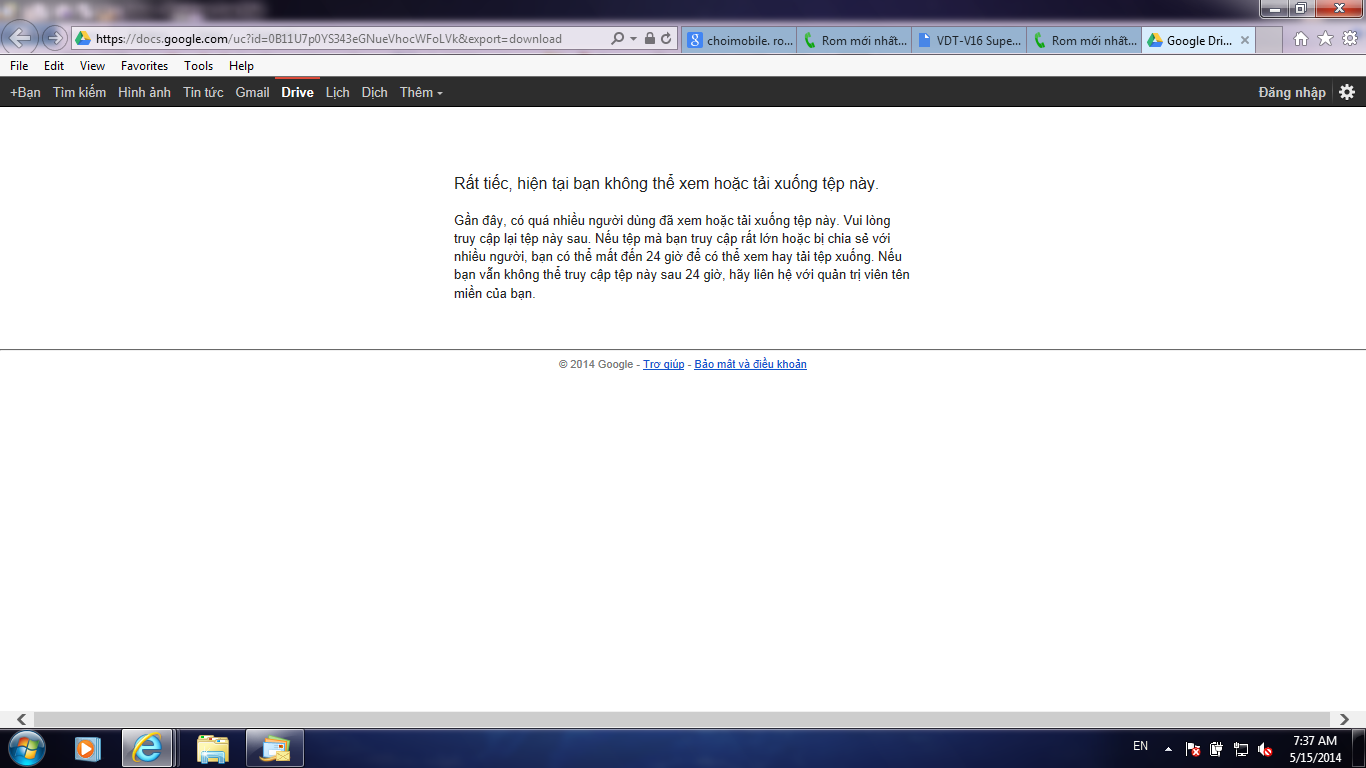Show hidden system tray icons
Image resolution: width=1366 pixels, height=768 pixels.
[x=1167, y=749]
